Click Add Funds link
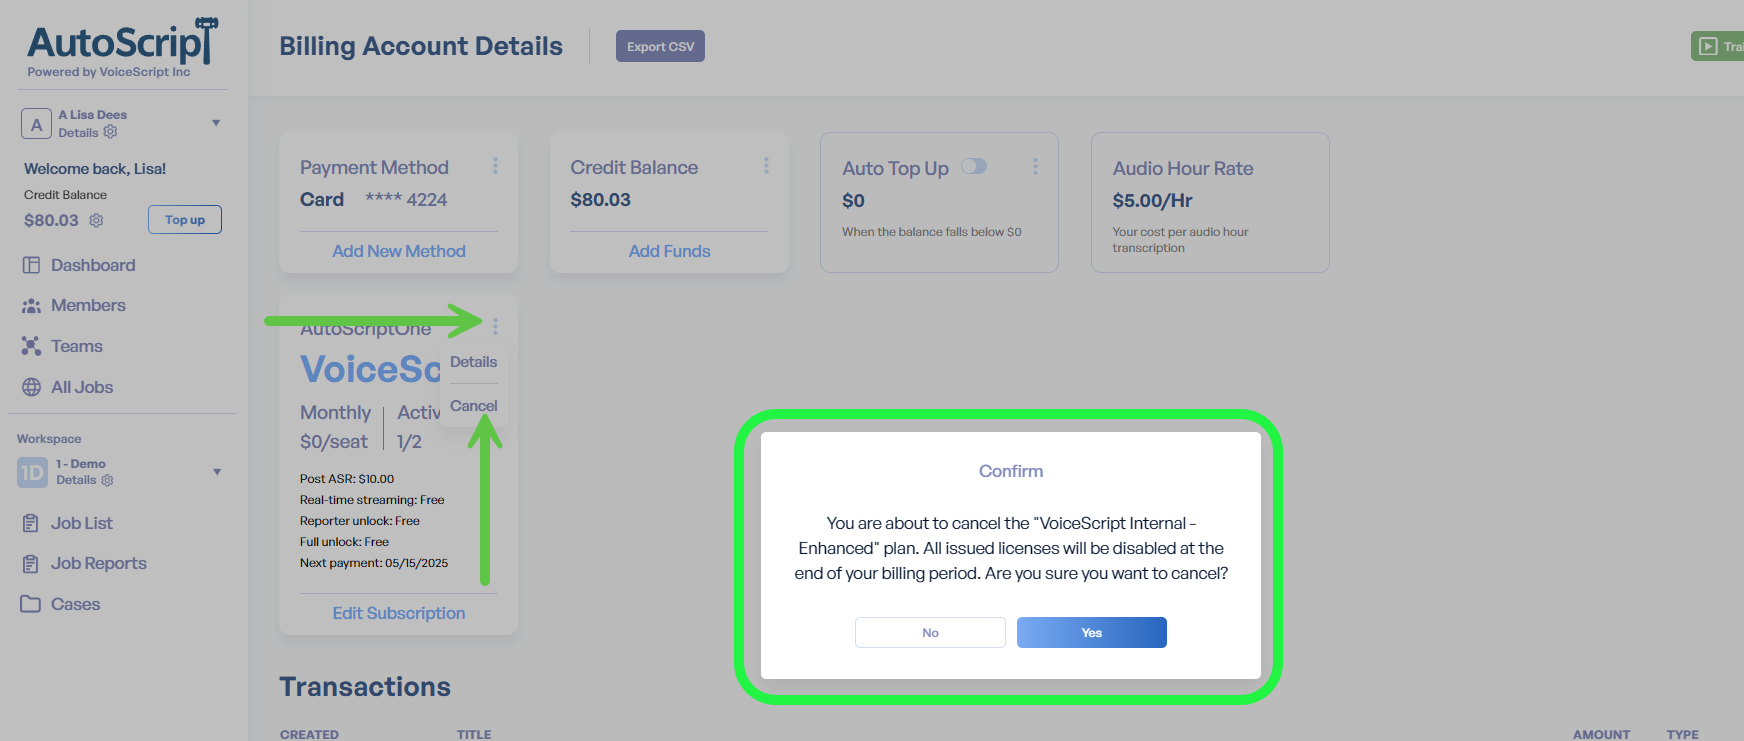This screenshot has height=741, width=1744. point(670,252)
